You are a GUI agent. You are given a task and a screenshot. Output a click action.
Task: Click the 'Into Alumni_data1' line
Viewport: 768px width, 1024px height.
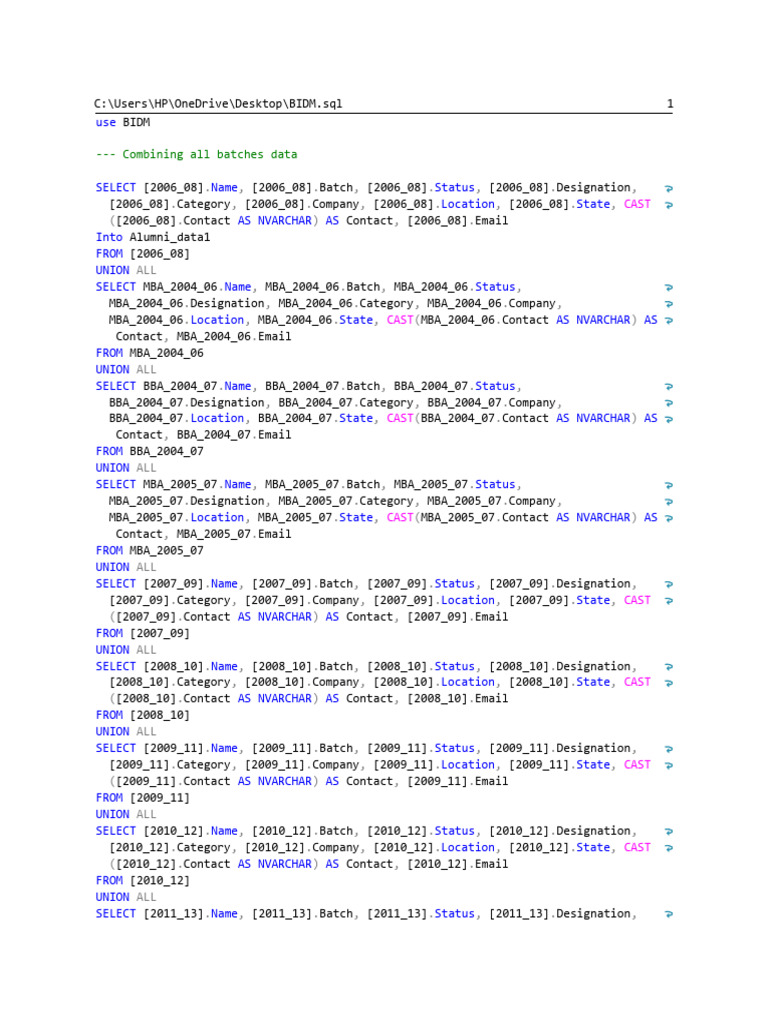click(153, 237)
